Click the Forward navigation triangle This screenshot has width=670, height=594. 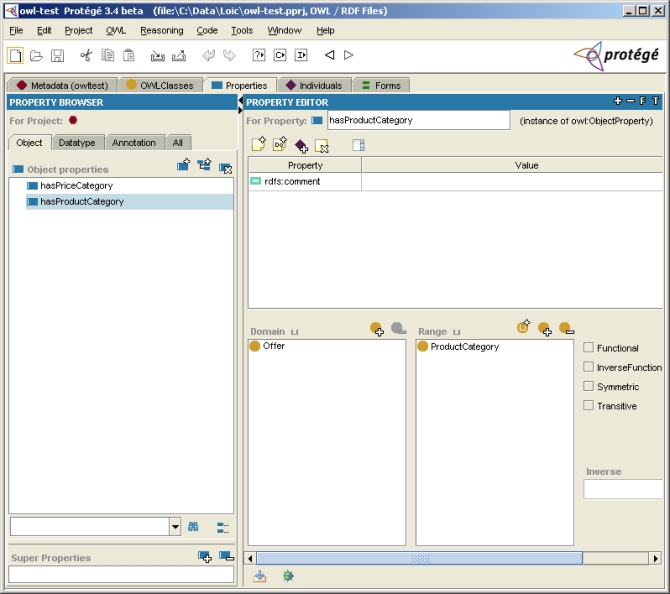pos(348,55)
